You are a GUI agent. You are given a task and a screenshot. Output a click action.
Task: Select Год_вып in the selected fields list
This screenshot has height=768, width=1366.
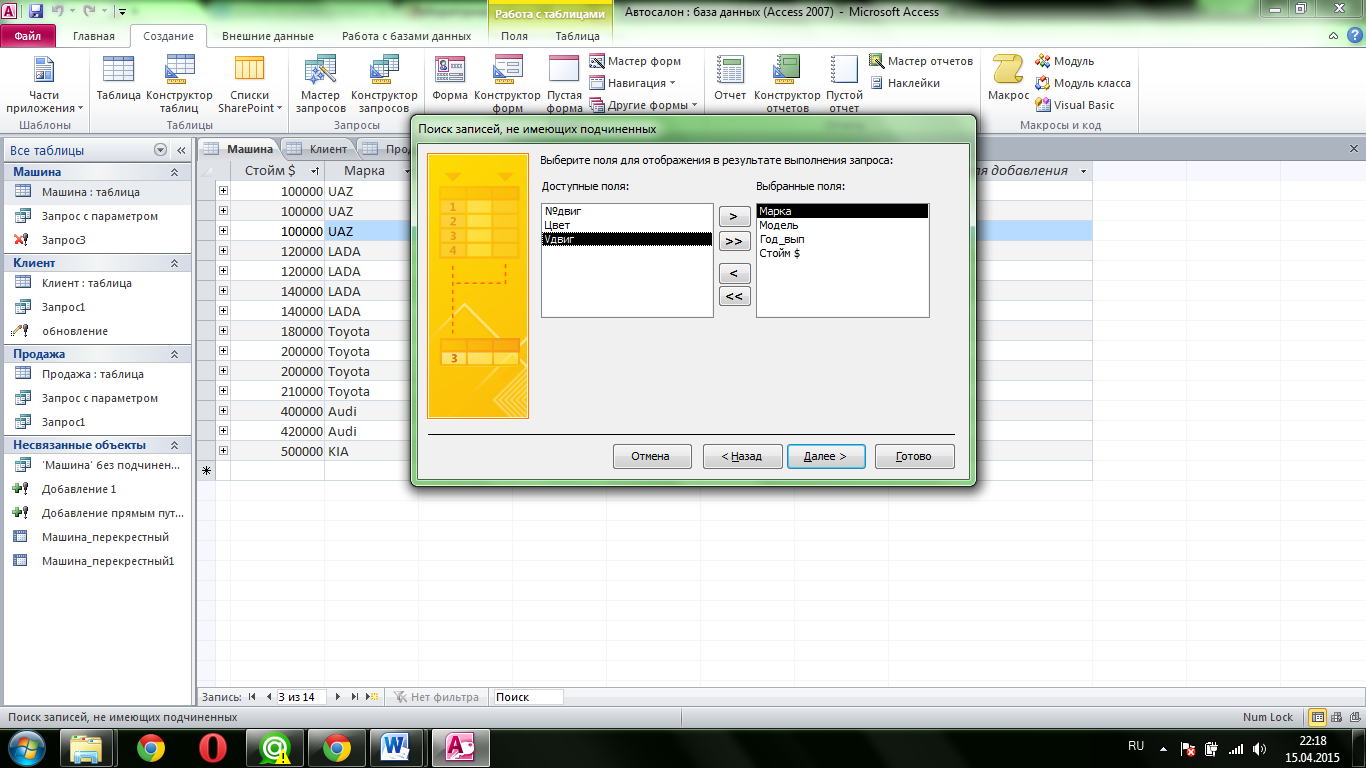(842, 239)
